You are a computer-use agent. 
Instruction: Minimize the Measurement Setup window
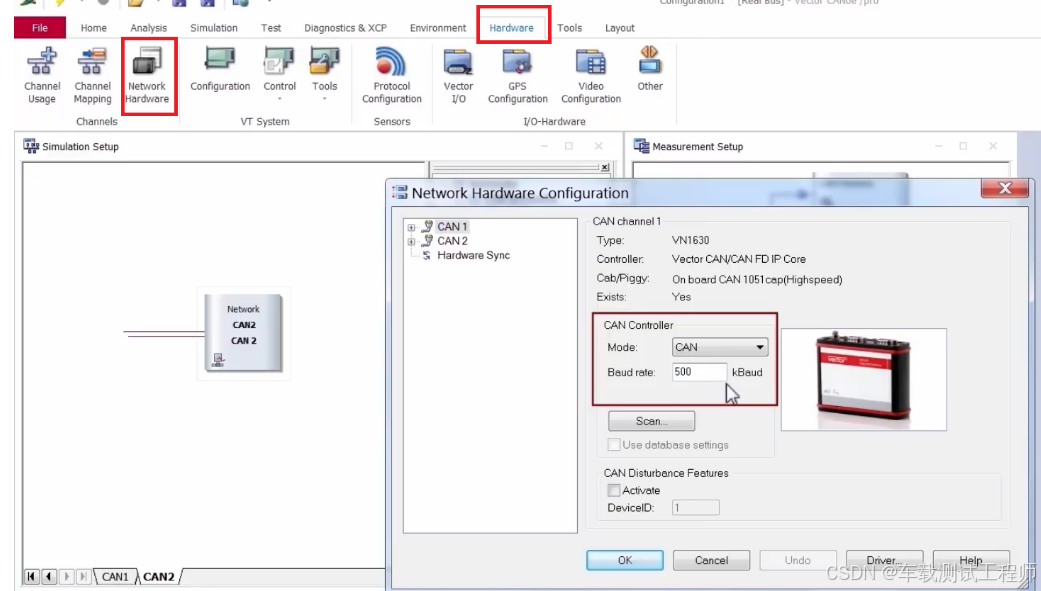click(938, 146)
